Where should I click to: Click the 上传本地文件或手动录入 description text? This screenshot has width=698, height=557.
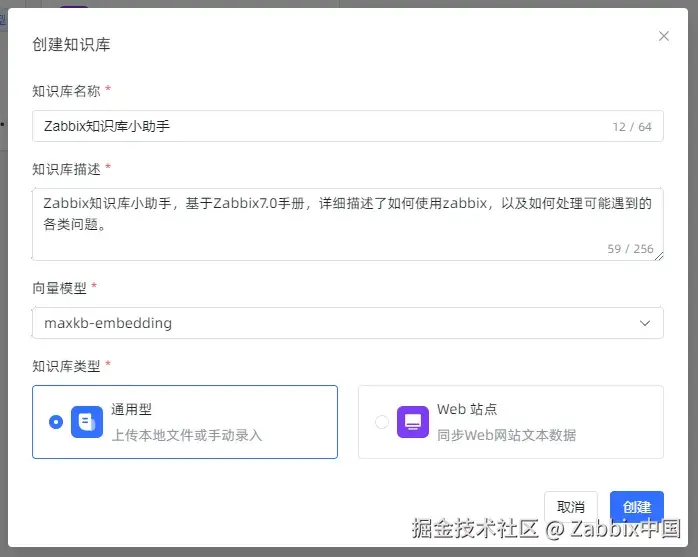point(187,435)
